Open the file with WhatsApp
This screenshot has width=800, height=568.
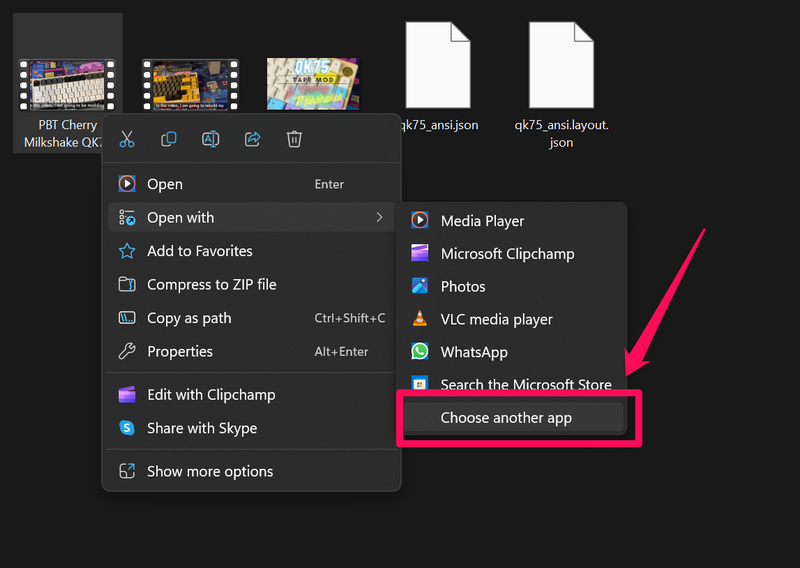point(474,352)
